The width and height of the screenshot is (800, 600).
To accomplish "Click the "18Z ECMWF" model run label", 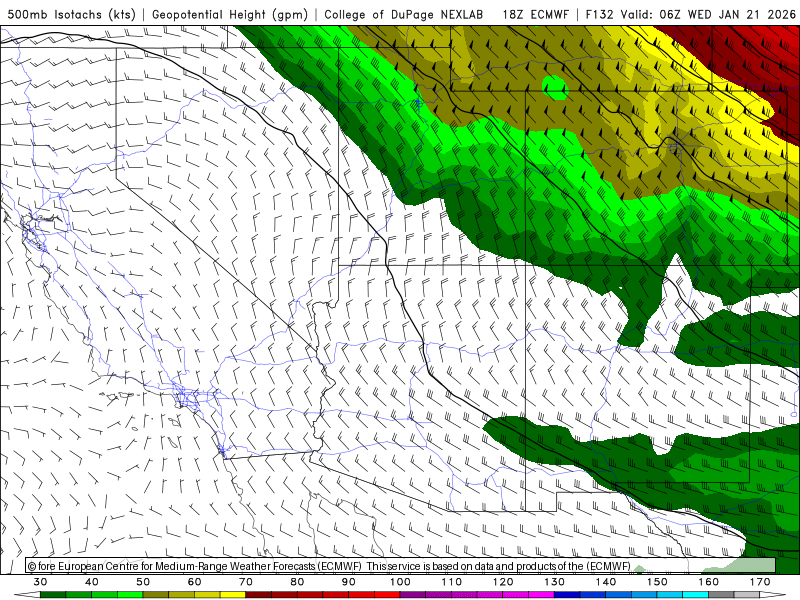I will pos(535,14).
